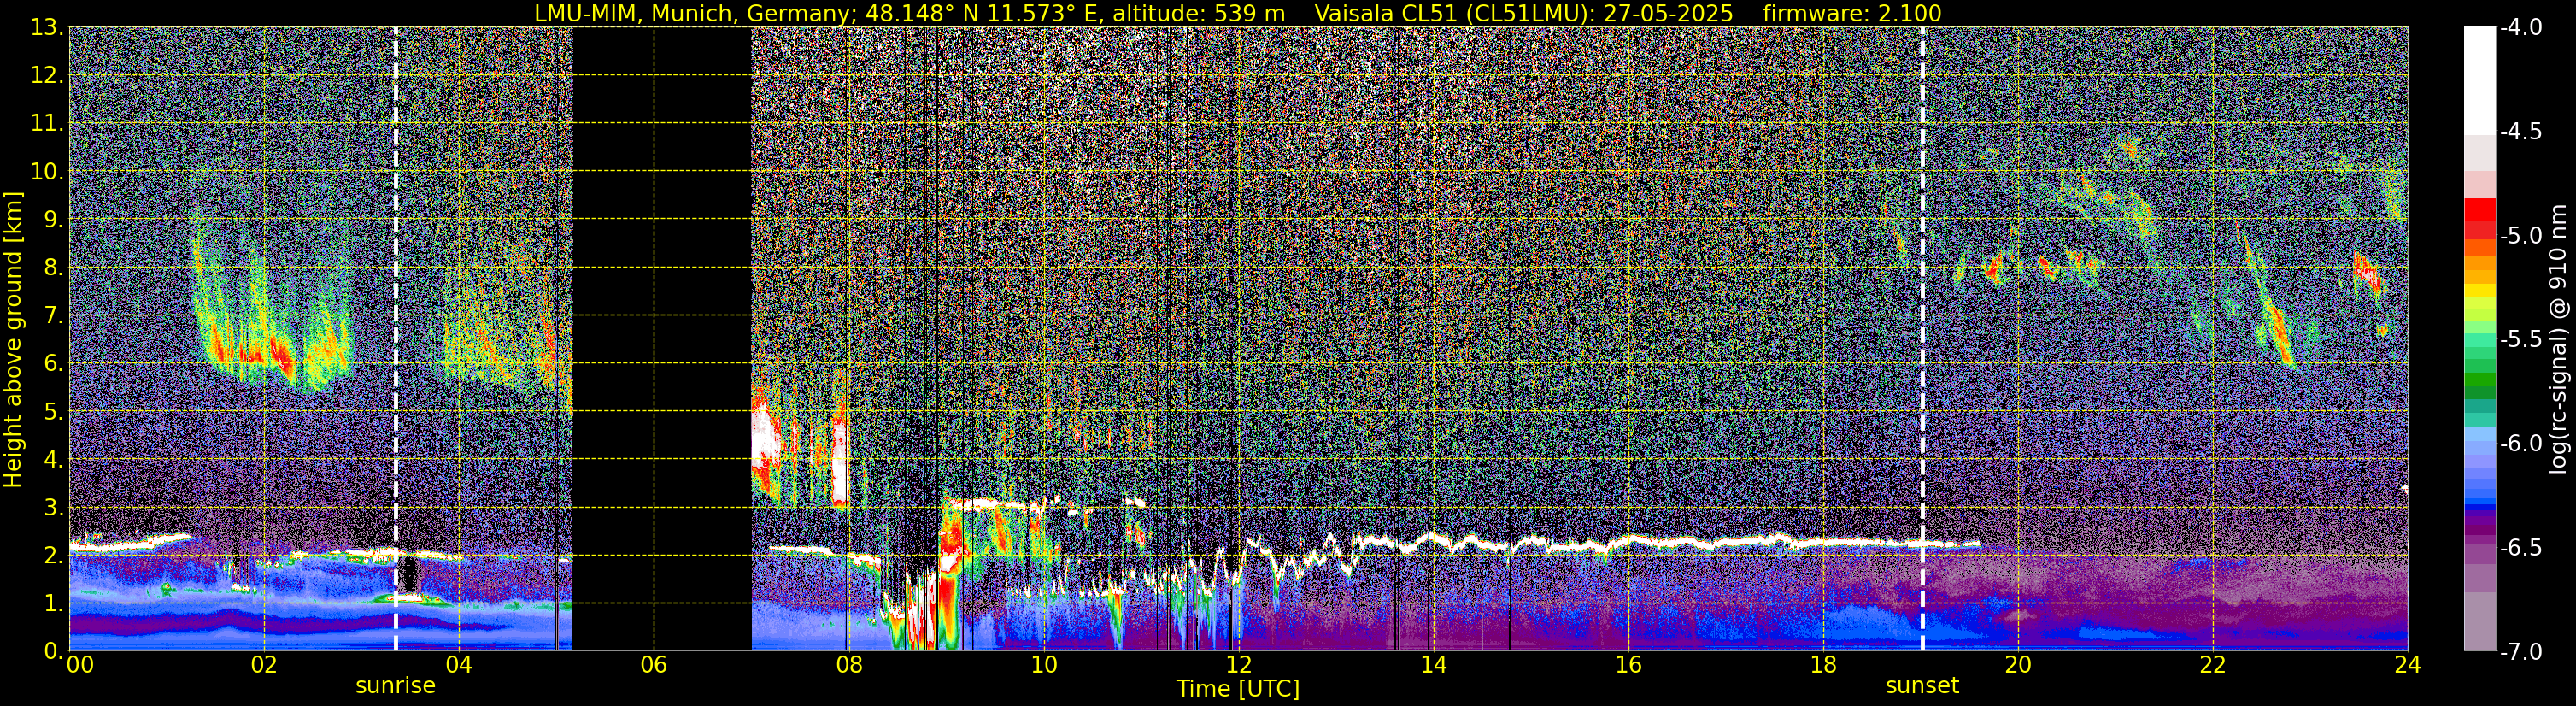
Task: Click the time axis tick label '04'
Action: click(x=458, y=665)
